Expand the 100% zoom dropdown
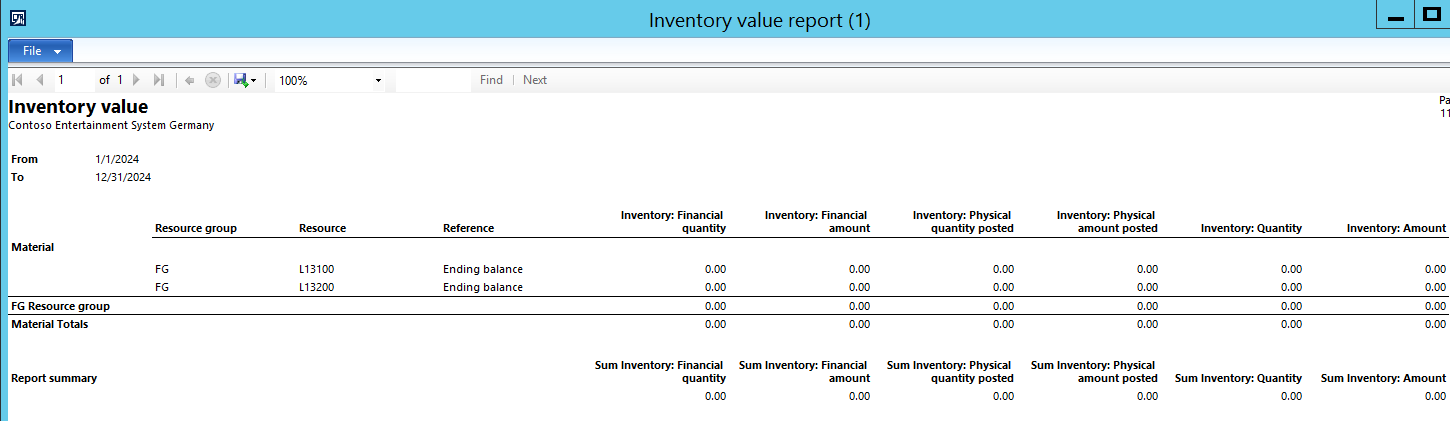The width and height of the screenshot is (1450, 421). [x=330, y=80]
